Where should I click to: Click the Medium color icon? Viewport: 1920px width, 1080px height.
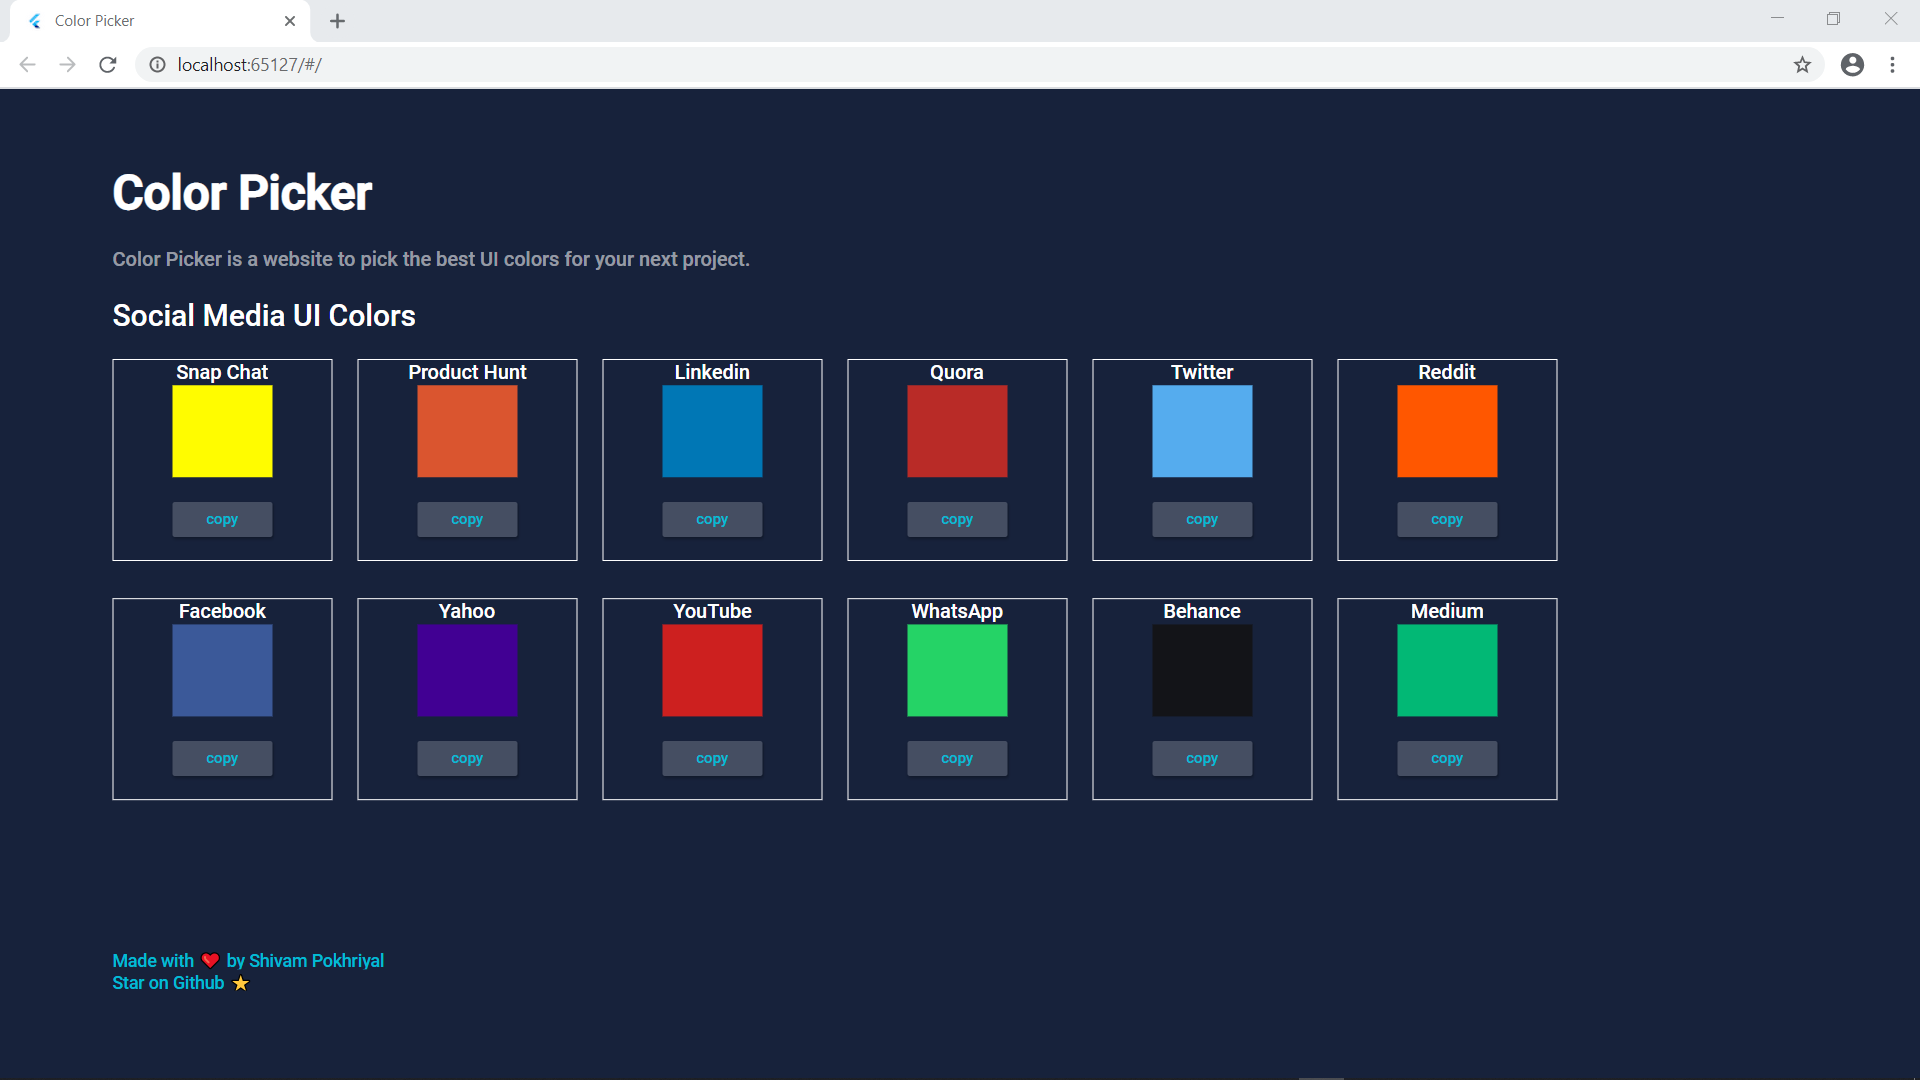click(1447, 669)
